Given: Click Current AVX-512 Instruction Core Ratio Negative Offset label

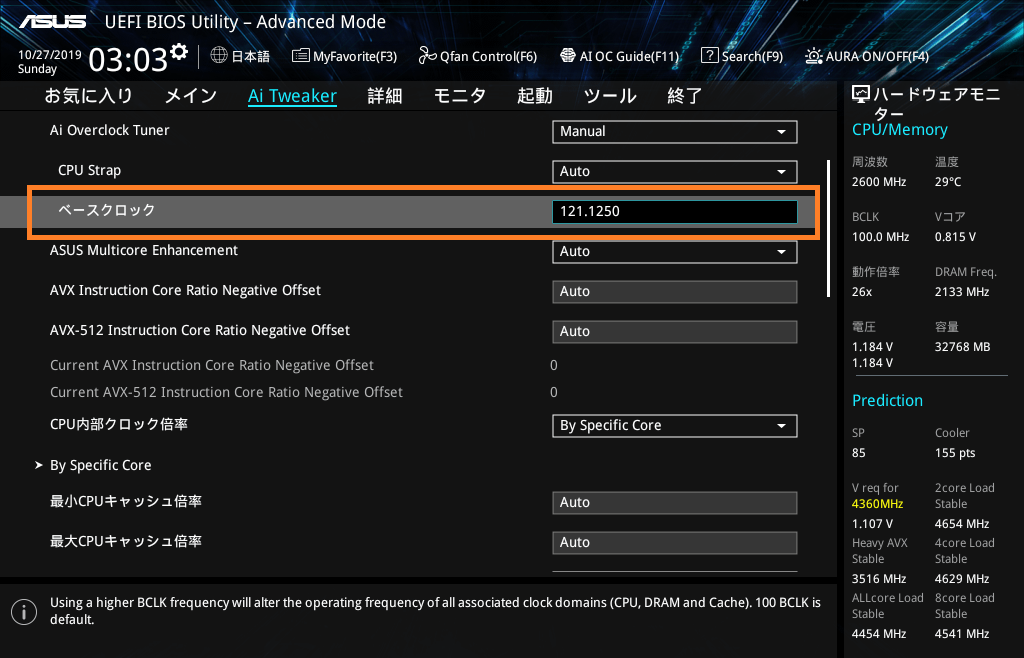Looking at the screenshot, I should point(226,392).
